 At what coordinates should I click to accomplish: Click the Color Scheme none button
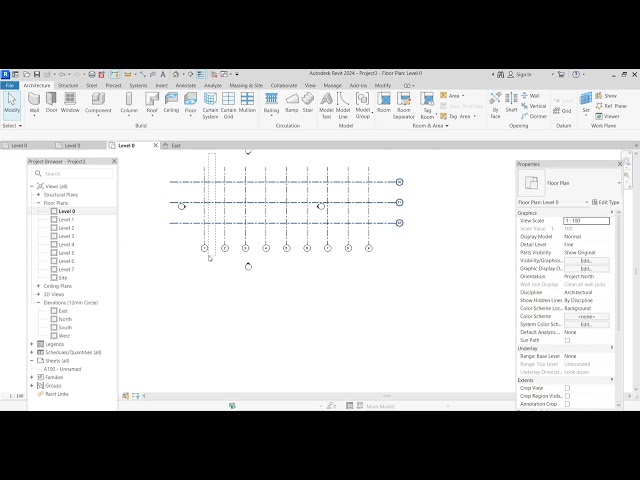[x=587, y=316]
